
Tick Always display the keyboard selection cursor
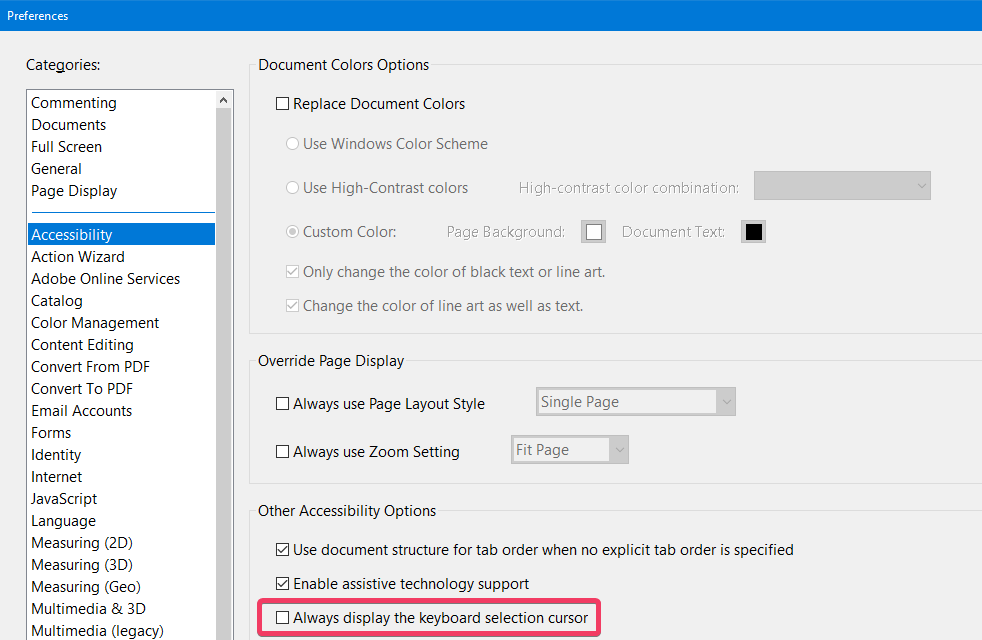pos(283,618)
